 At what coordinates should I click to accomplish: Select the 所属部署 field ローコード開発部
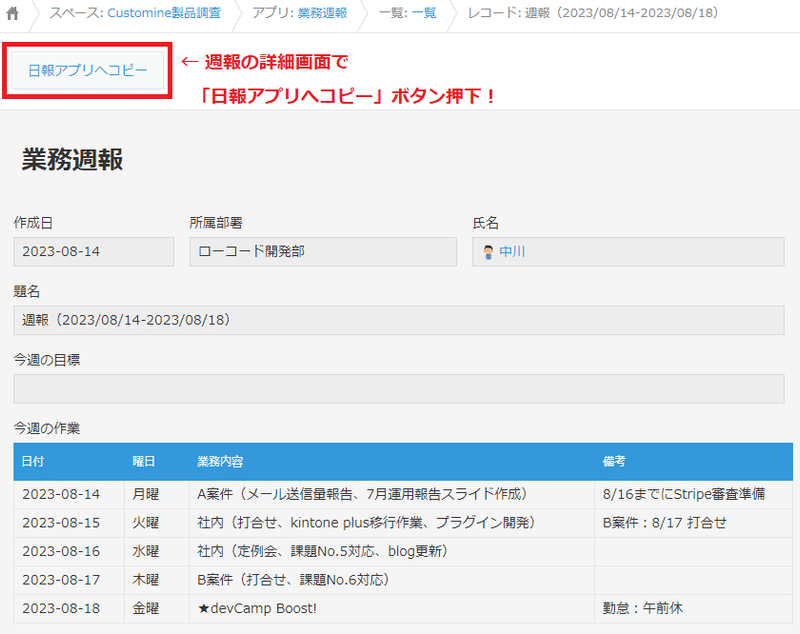point(323,251)
